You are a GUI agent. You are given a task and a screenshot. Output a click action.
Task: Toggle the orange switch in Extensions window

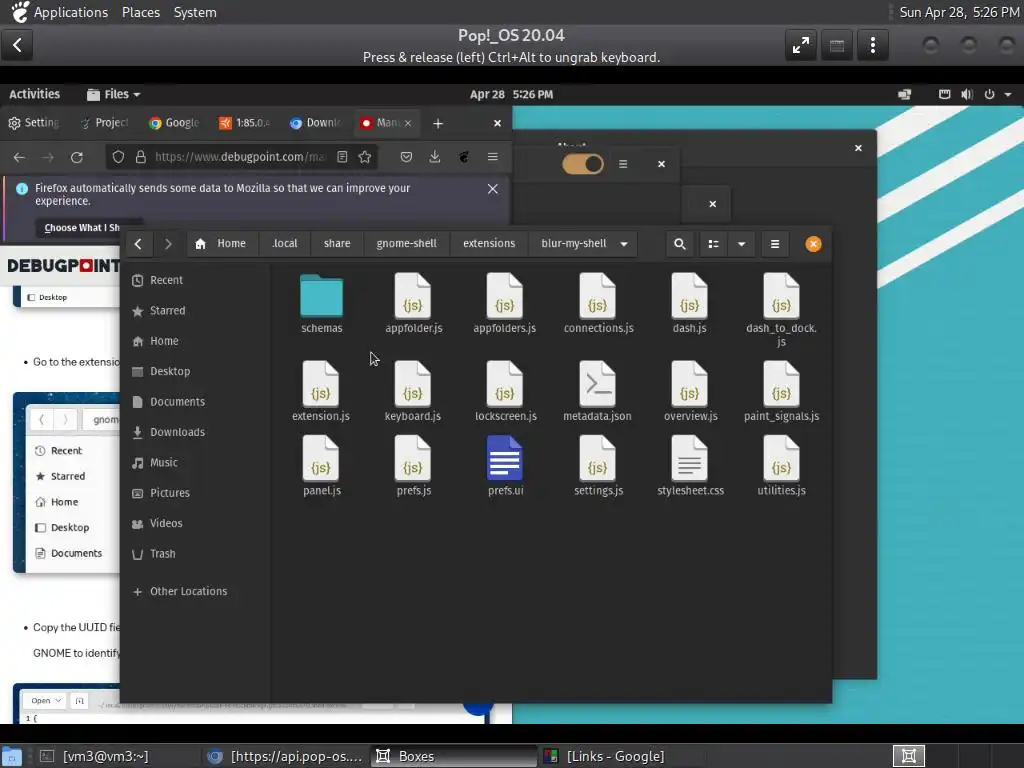click(583, 164)
